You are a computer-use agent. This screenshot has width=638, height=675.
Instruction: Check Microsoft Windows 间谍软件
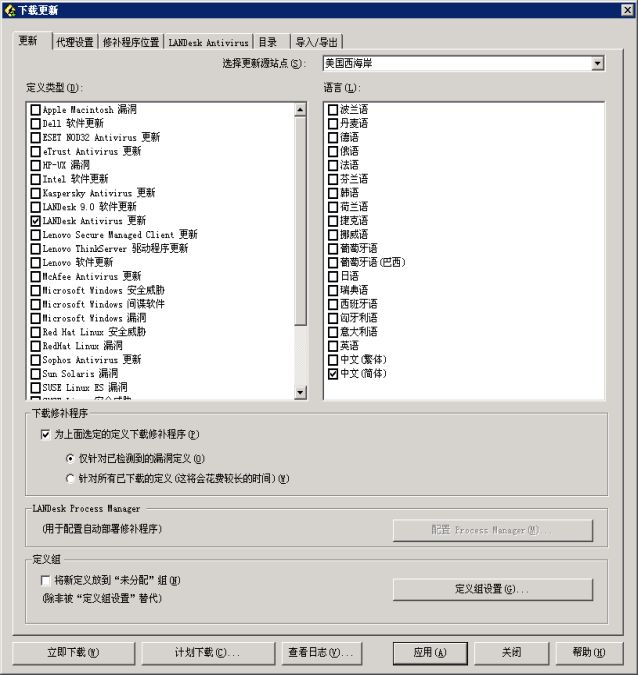click(x=36, y=304)
